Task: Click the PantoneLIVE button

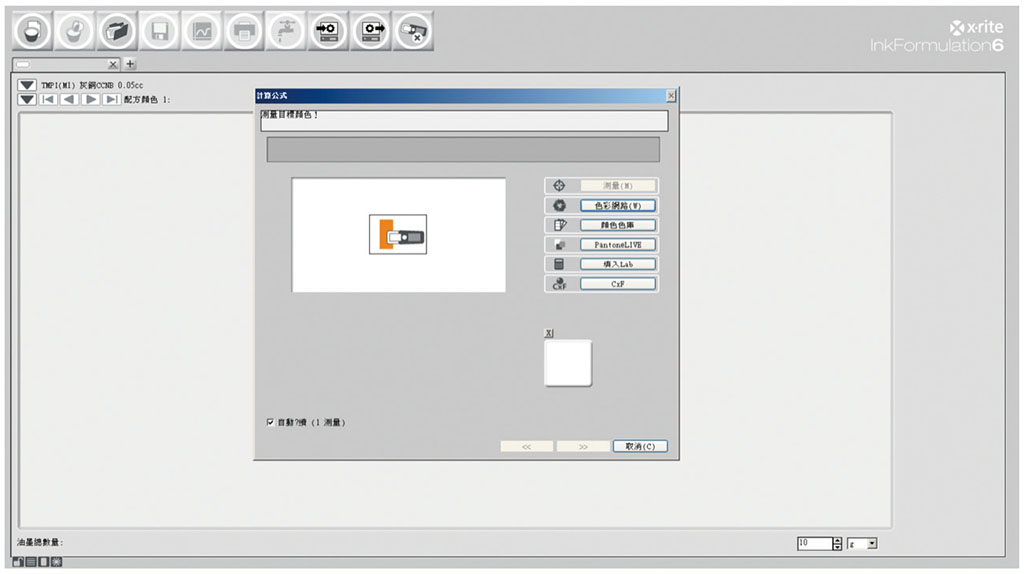Action: [x=618, y=245]
